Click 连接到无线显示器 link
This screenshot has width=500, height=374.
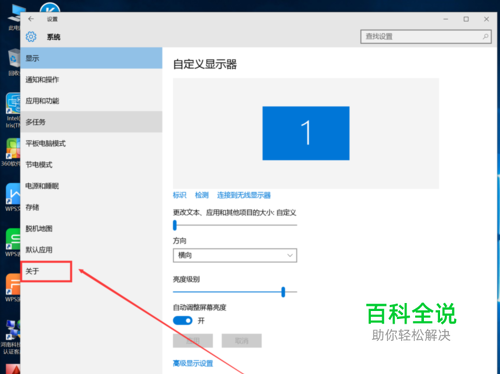pyautogui.click(x=244, y=195)
